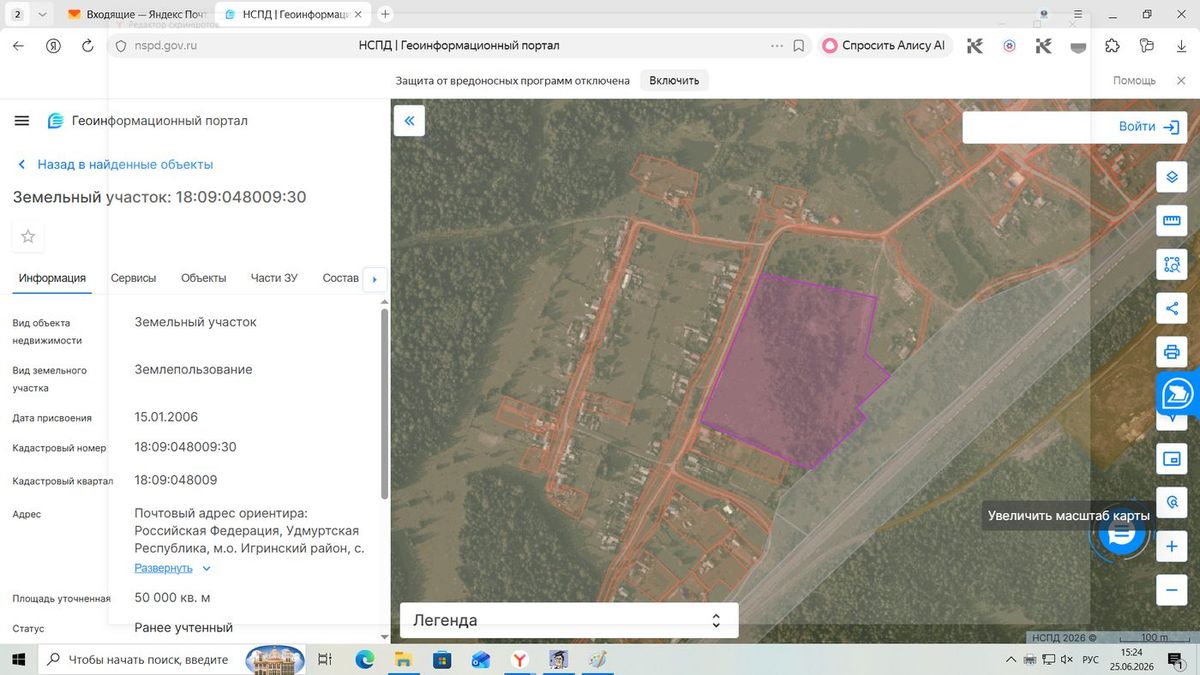Open the Windows Start menu
1200x675 pixels.
[x=18, y=659]
